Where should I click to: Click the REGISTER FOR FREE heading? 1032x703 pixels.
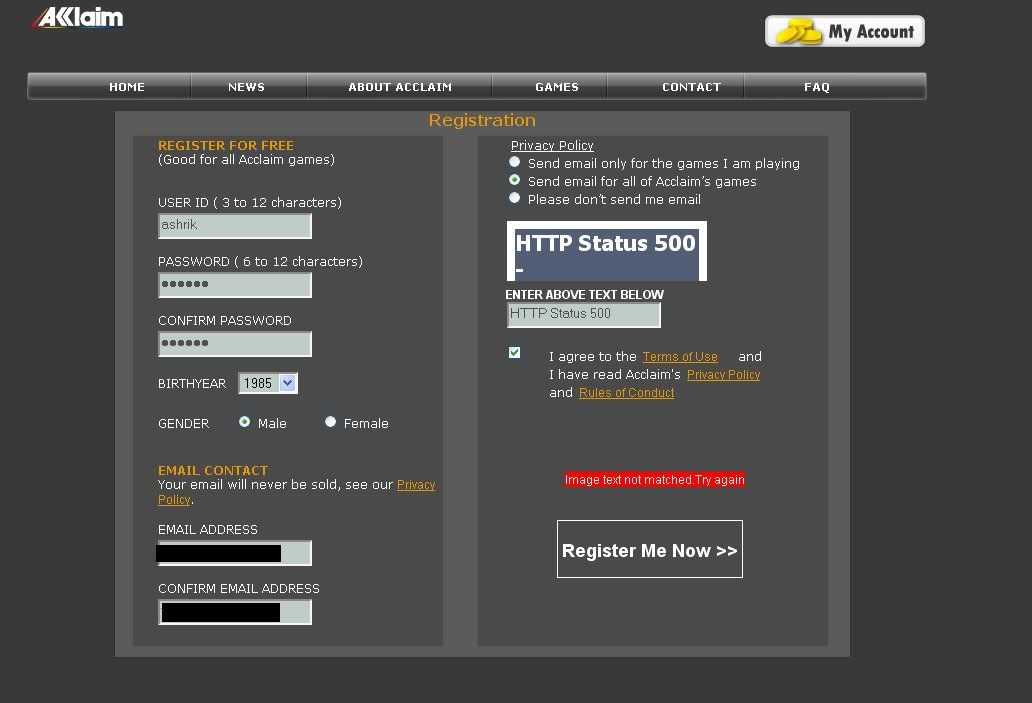[x=226, y=145]
